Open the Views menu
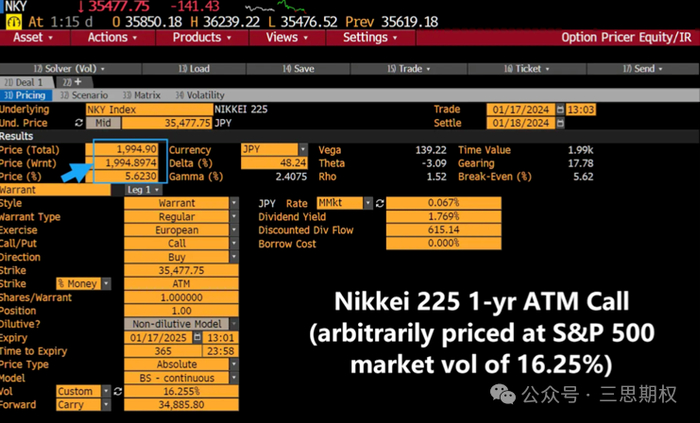The width and height of the screenshot is (700, 423). click(x=287, y=37)
